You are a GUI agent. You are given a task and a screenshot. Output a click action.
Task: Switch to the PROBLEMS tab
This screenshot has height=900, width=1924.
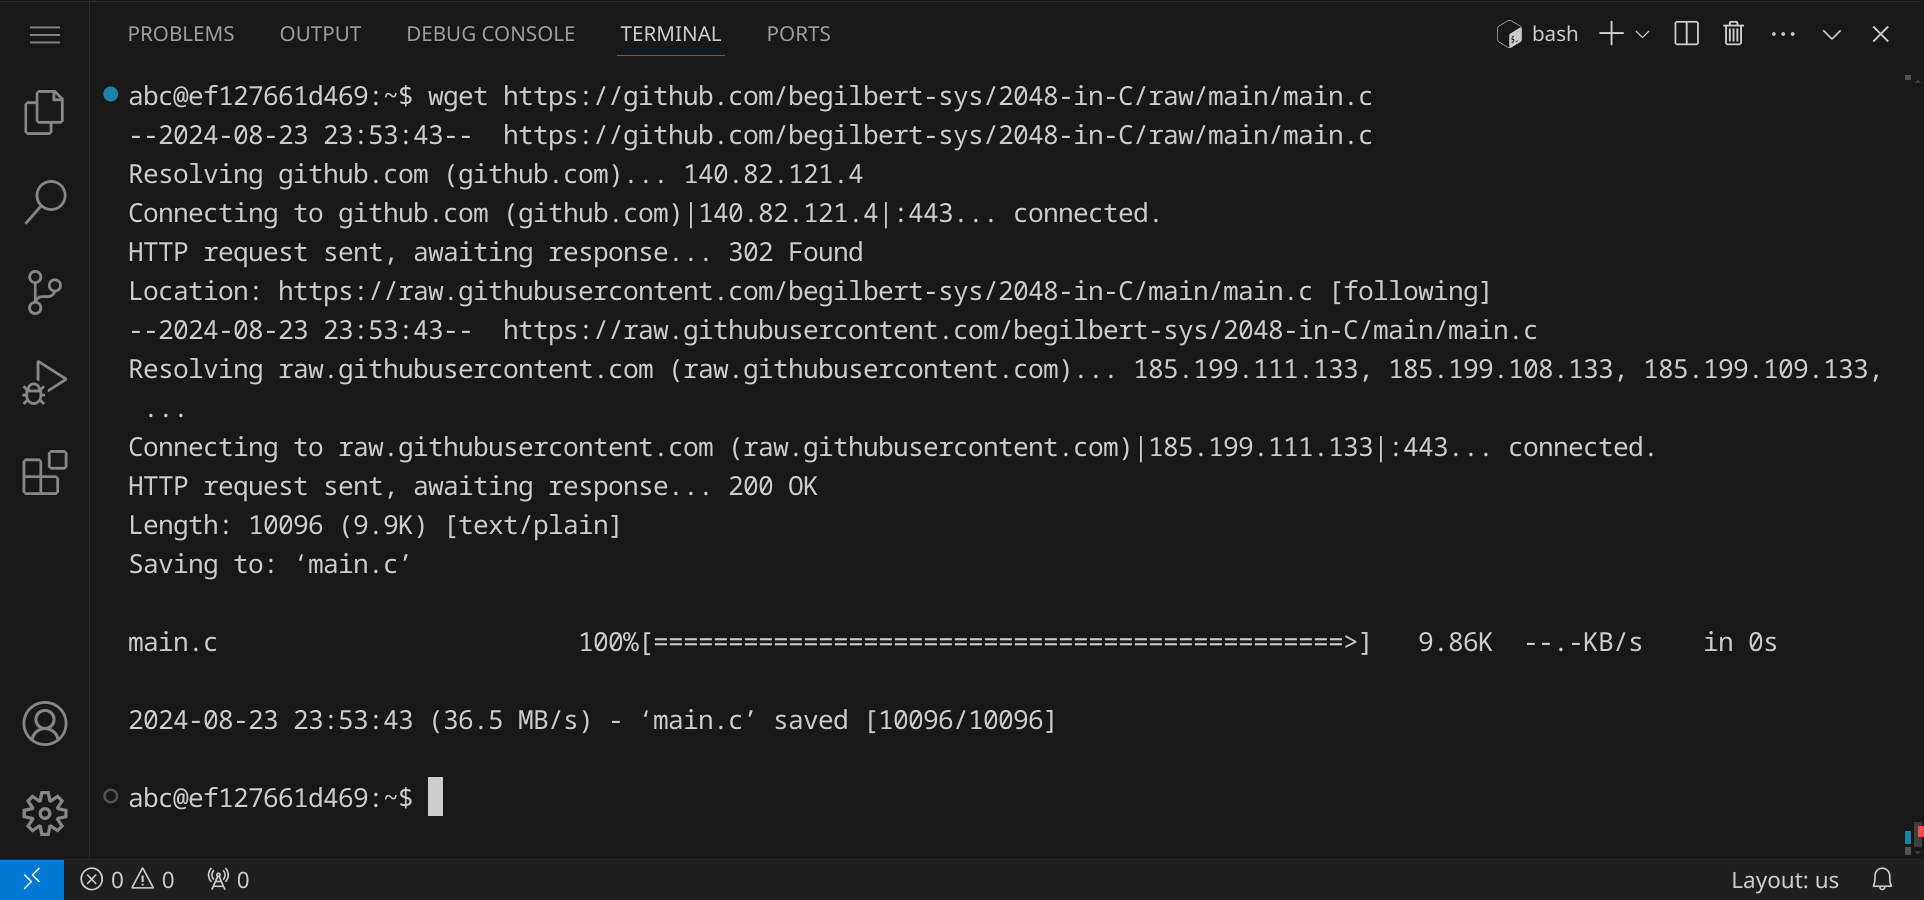(181, 34)
